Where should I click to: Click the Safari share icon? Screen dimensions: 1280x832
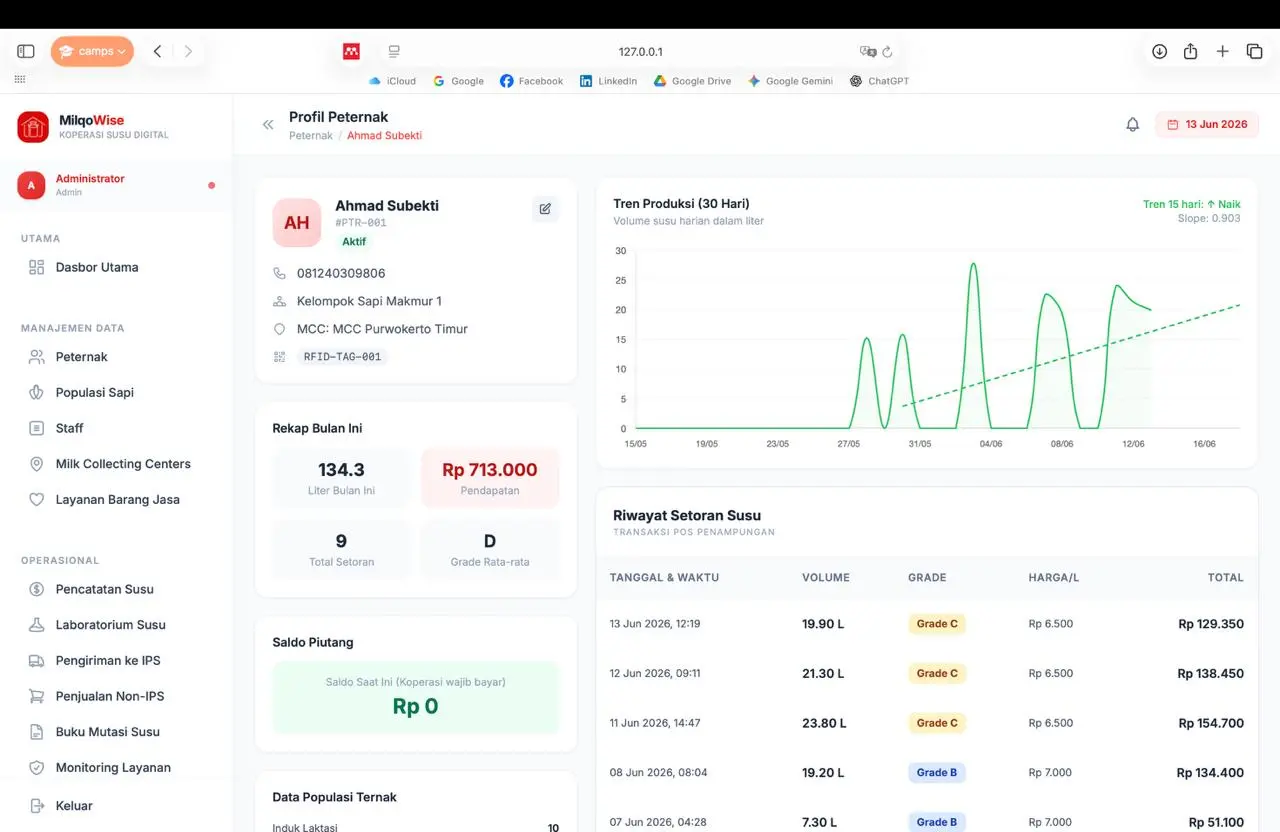1190,52
